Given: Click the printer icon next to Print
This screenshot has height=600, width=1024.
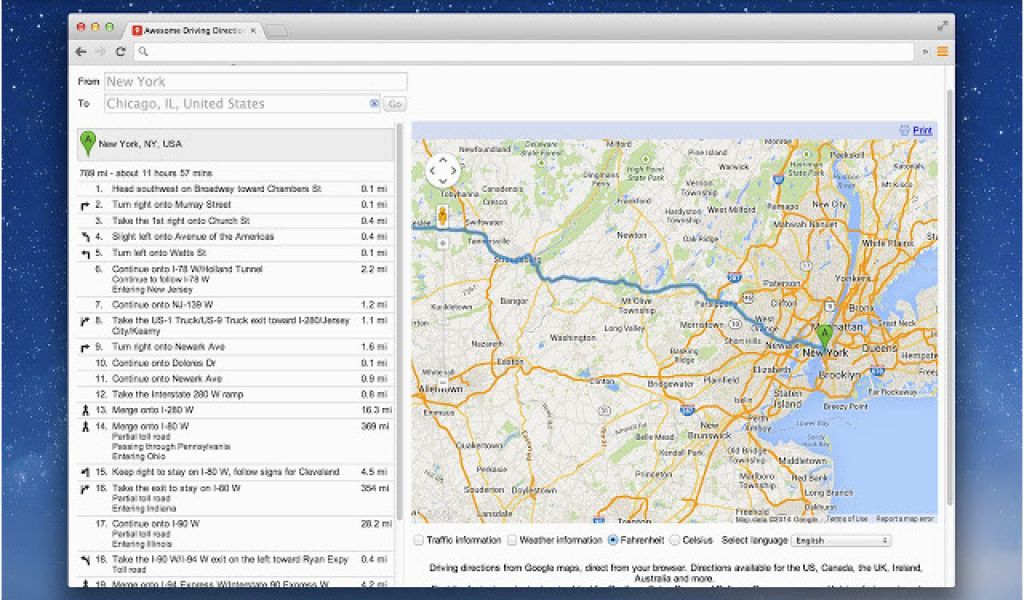Looking at the screenshot, I should [904, 131].
